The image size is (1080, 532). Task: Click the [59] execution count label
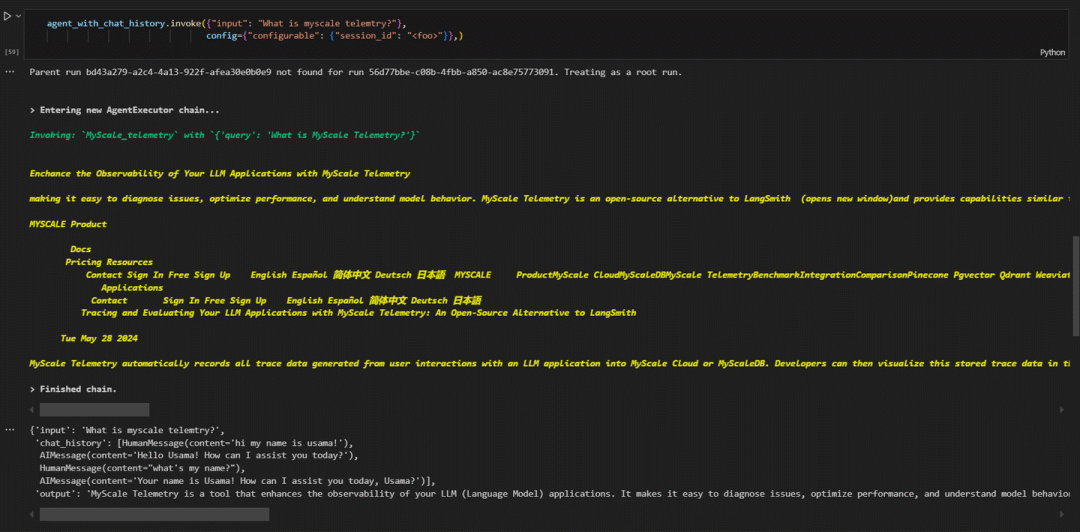pyautogui.click(x=12, y=52)
